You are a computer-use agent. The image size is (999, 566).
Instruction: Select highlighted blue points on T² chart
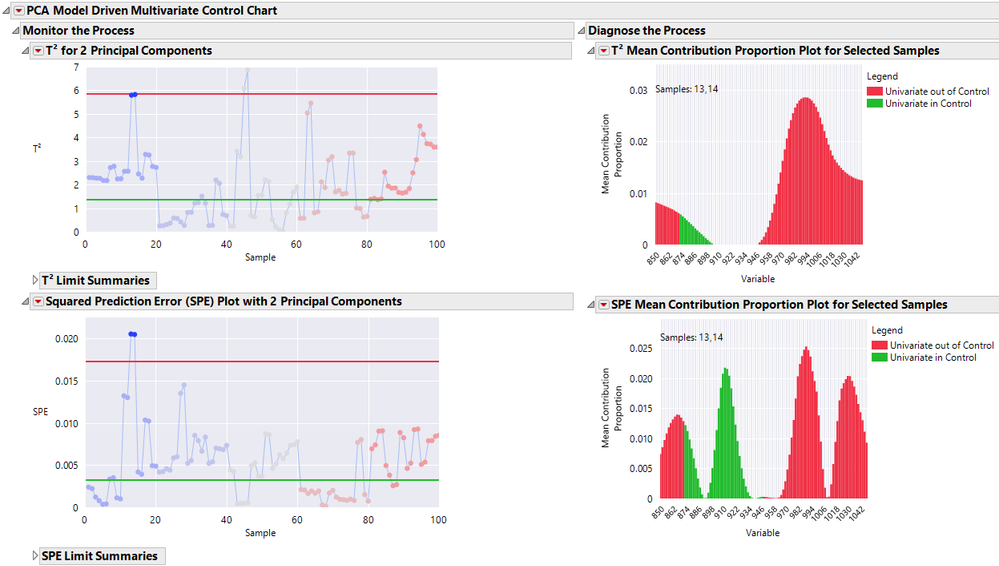[133, 94]
